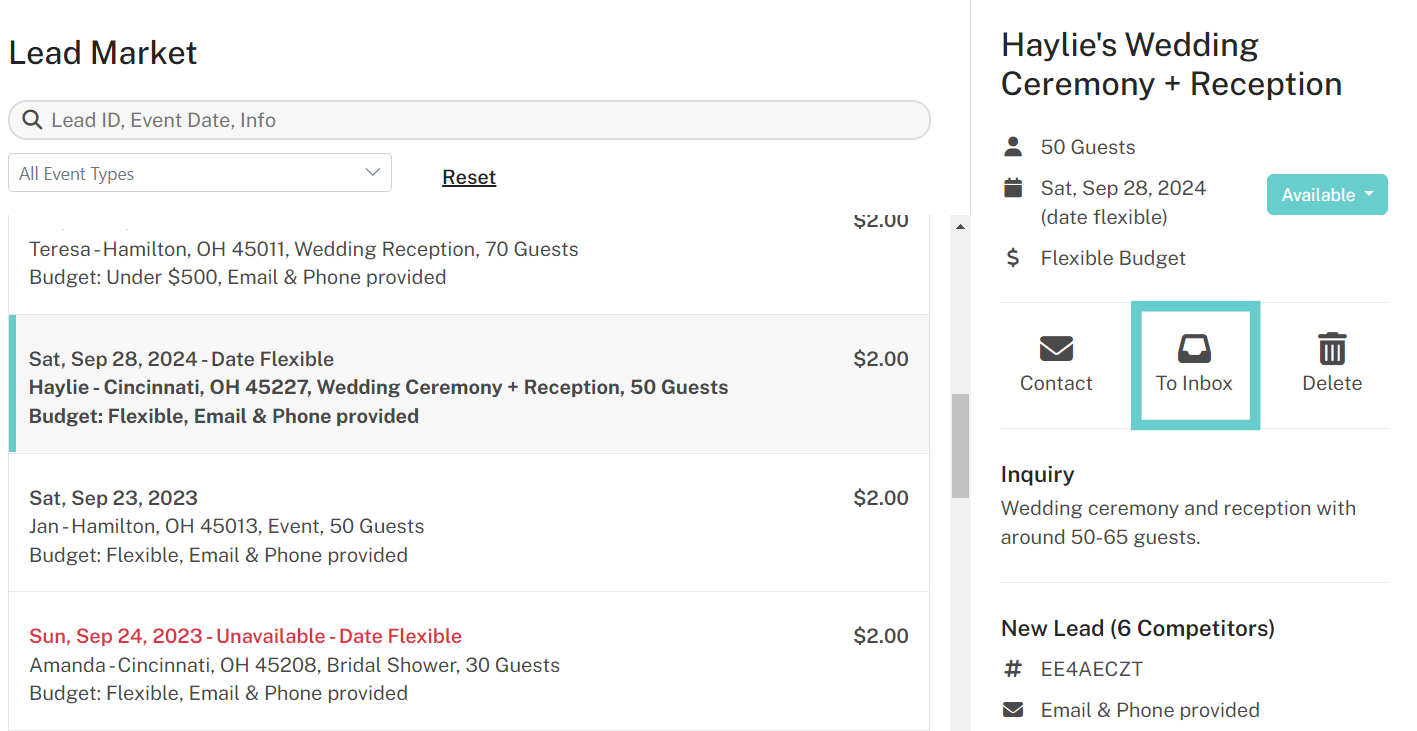Click the Reset link
The image size is (1417, 731).
pos(469,177)
